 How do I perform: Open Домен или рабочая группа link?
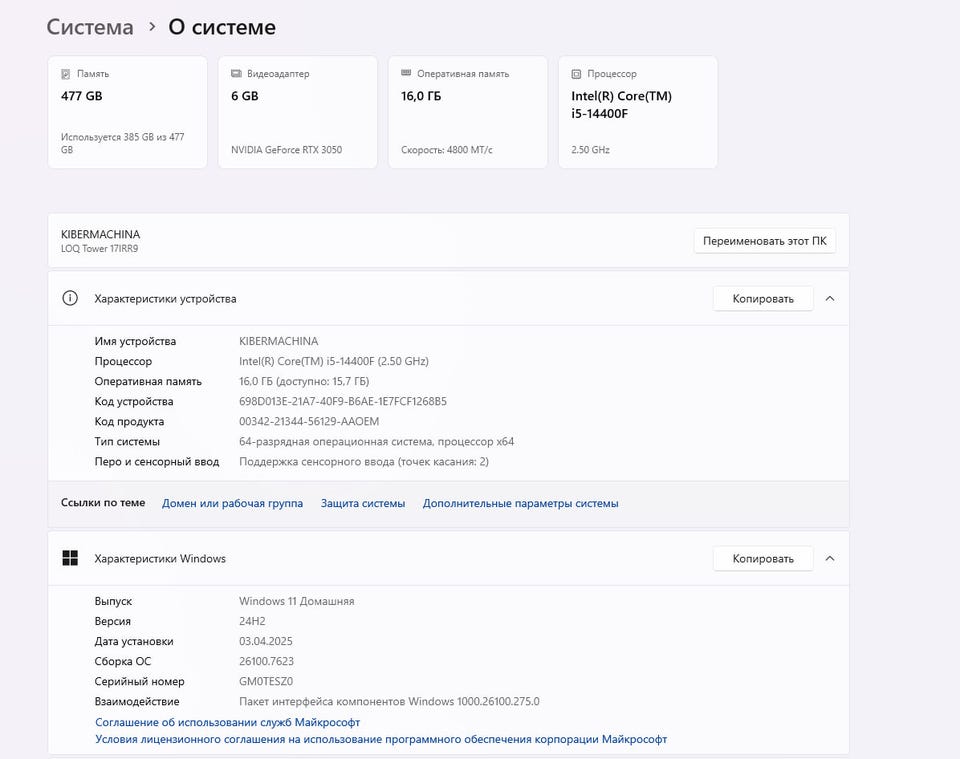pos(232,503)
